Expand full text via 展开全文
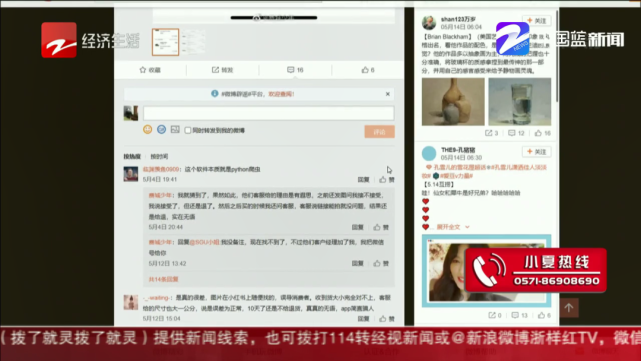Image resolution: width=641 pixels, height=361 pixels. [x=453, y=227]
